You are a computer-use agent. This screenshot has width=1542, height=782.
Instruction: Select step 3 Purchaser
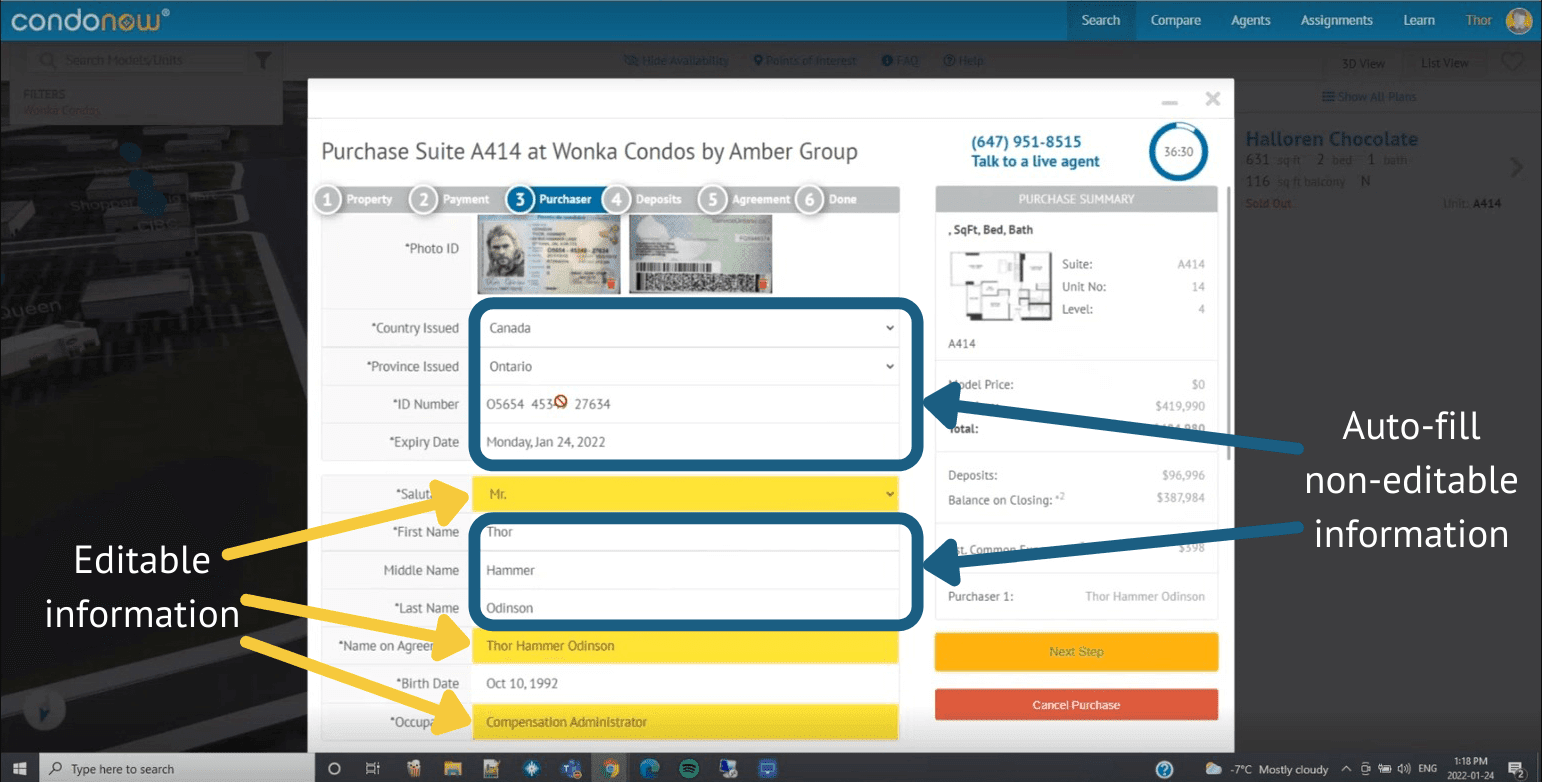click(x=552, y=199)
